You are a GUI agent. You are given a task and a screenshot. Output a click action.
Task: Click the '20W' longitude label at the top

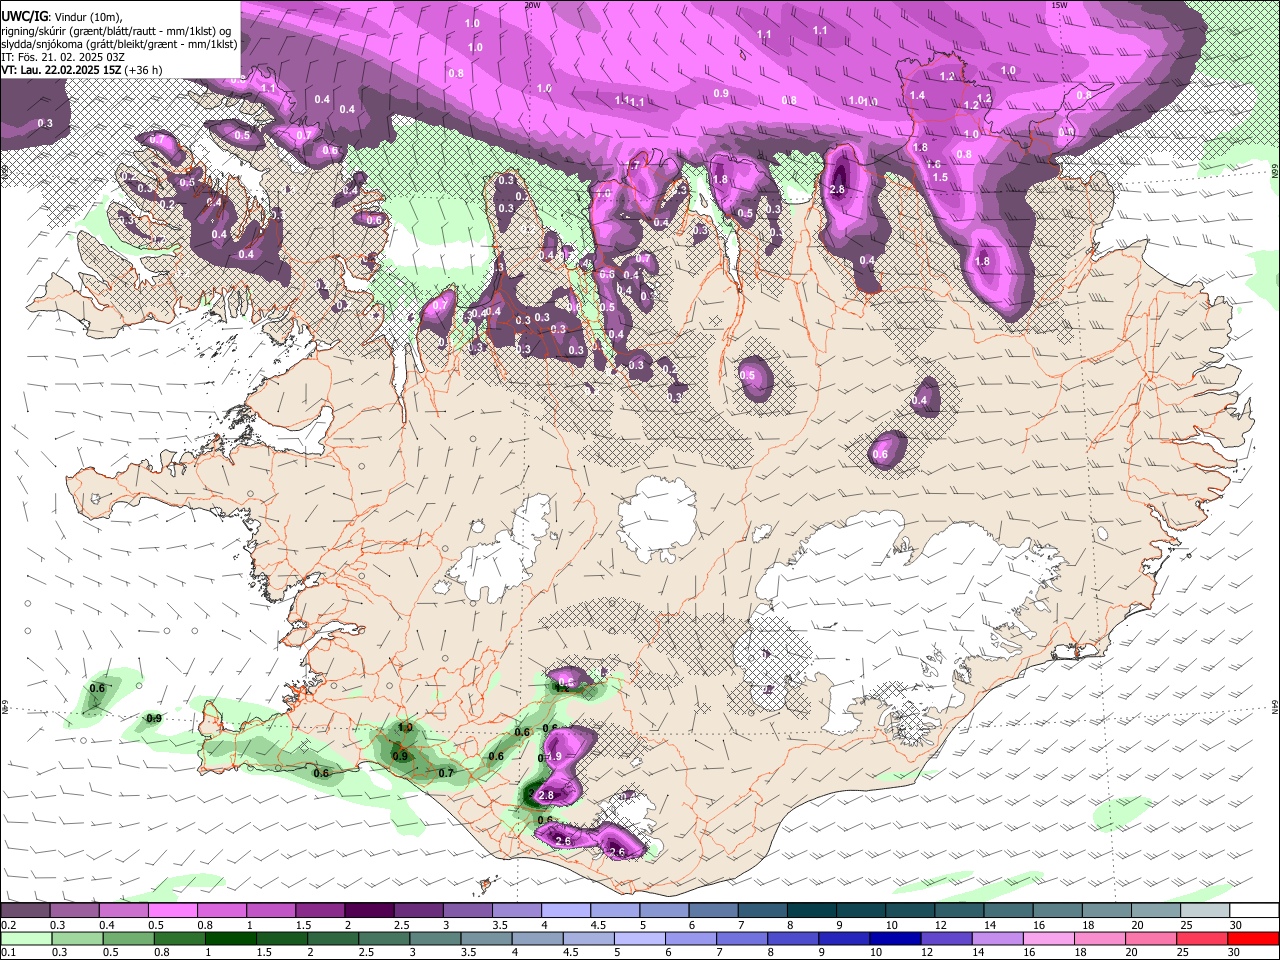pyautogui.click(x=532, y=5)
